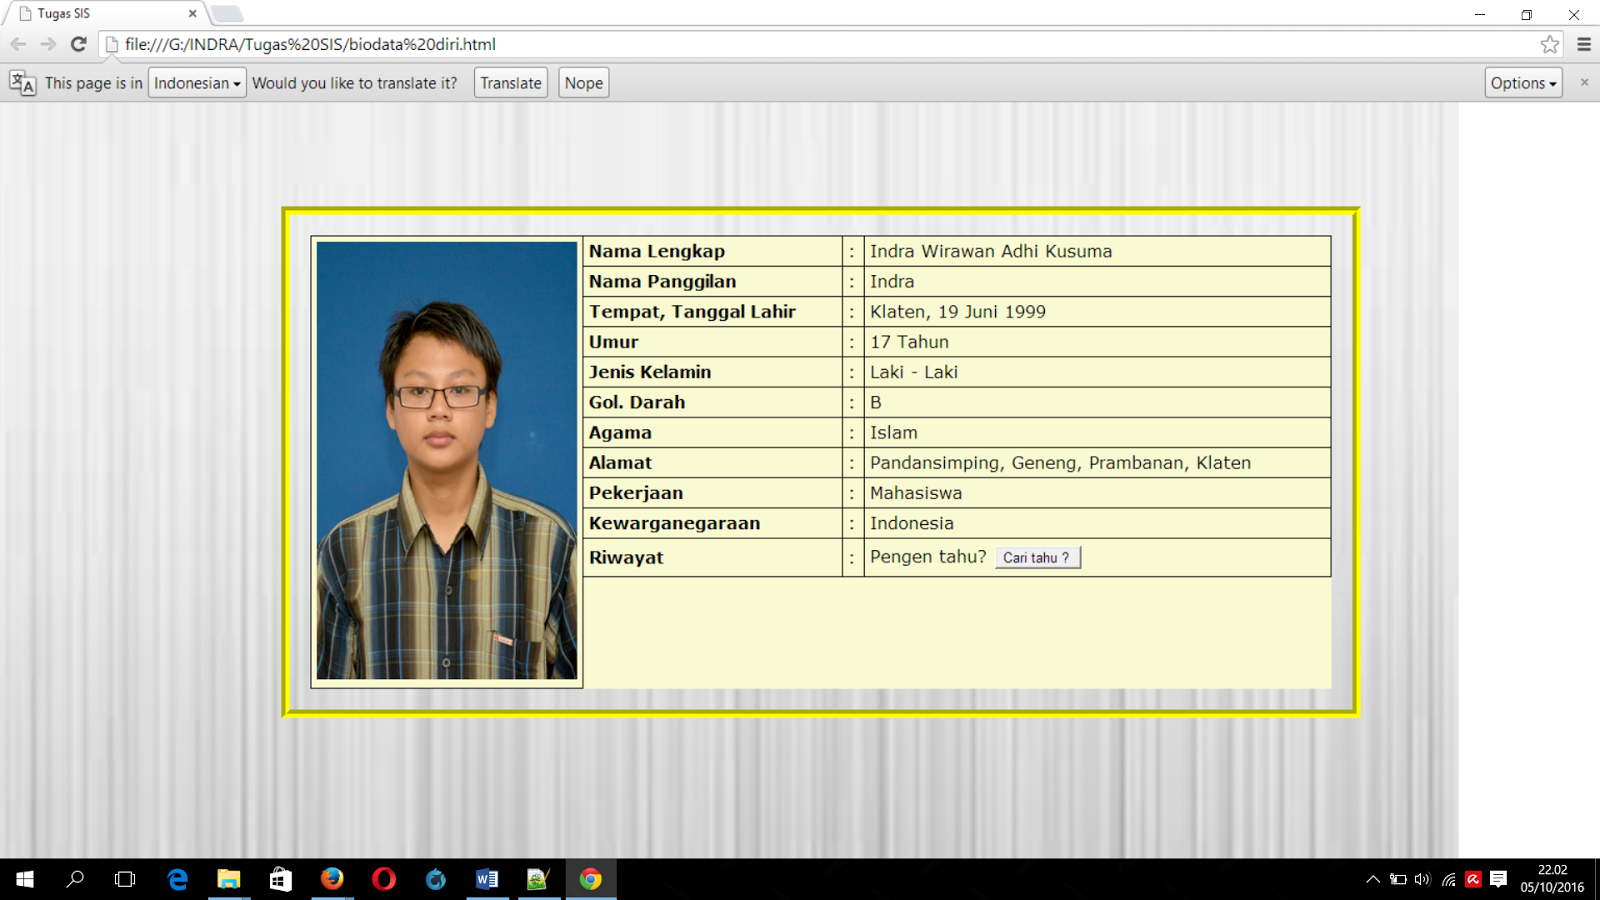
Task: Dismiss translation by clicking Nope
Action: [583, 82]
